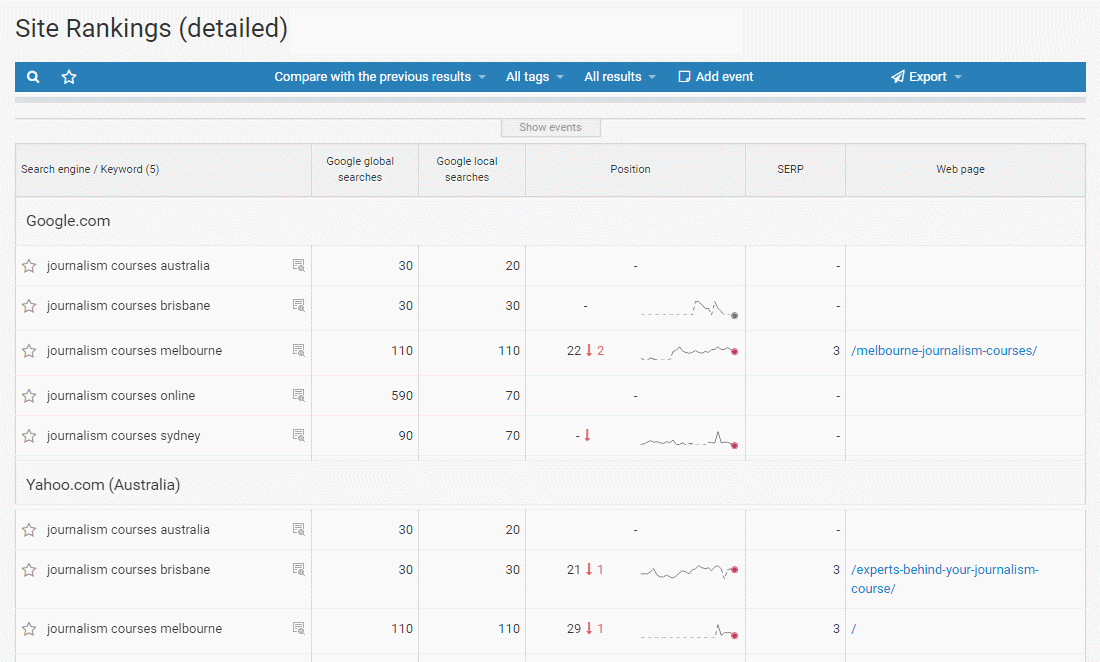Star the Yahoo journalism courses australia keyword

click(x=29, y=530)
